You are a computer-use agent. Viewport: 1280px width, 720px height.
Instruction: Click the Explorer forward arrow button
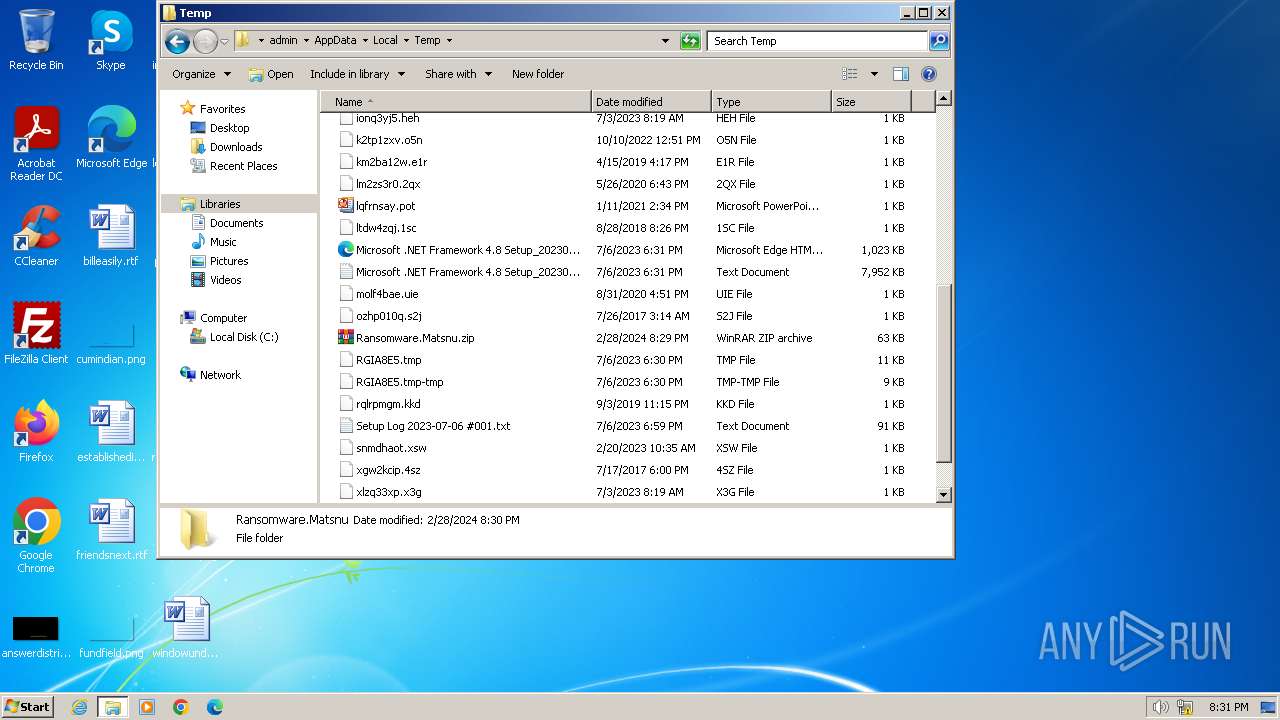[205, 41]
